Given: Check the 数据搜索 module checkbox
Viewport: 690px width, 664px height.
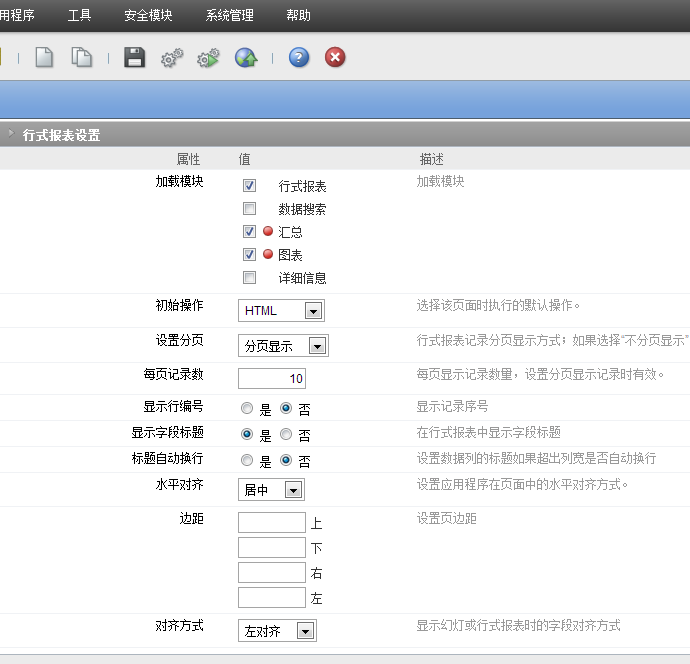Looking at the screenshot, I should coord(250,208).
